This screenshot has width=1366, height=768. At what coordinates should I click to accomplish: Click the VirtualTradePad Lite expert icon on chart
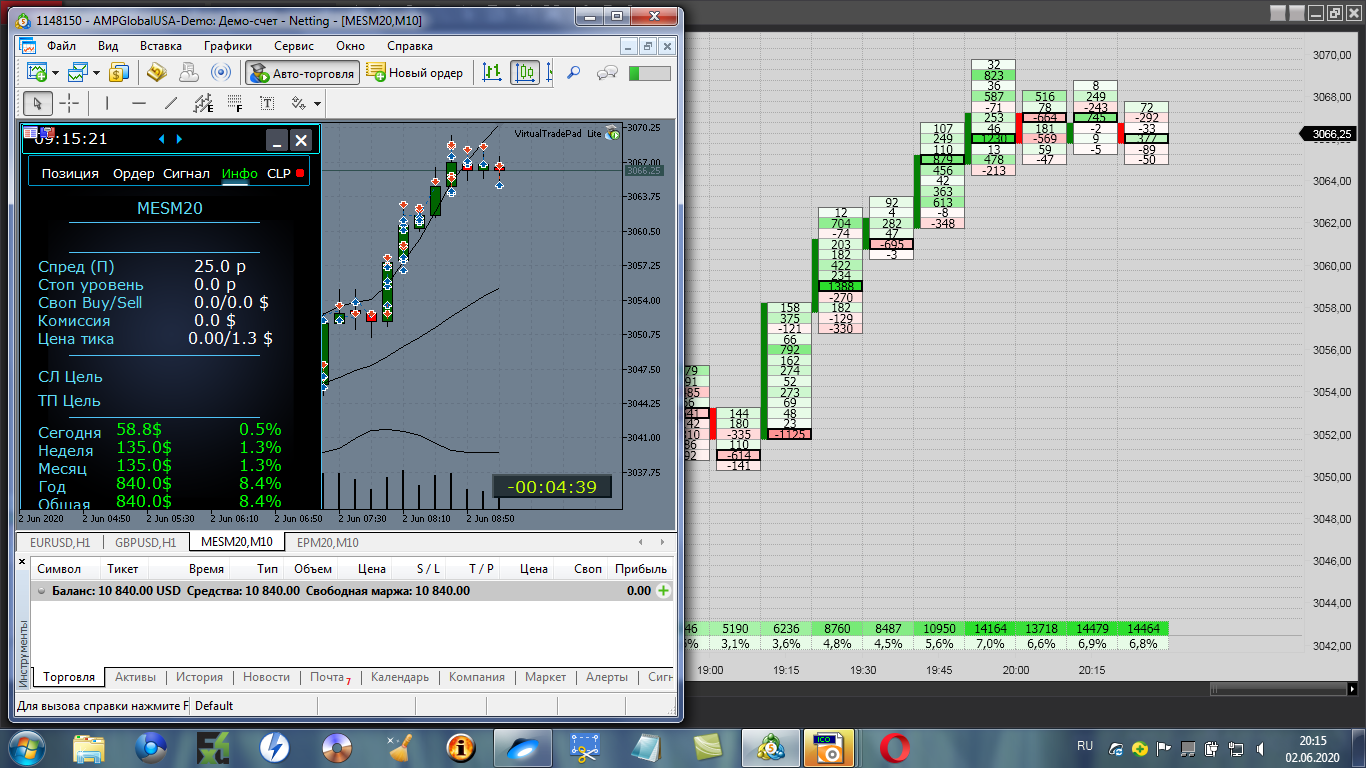pyautogui.click(x=612, y=133)
